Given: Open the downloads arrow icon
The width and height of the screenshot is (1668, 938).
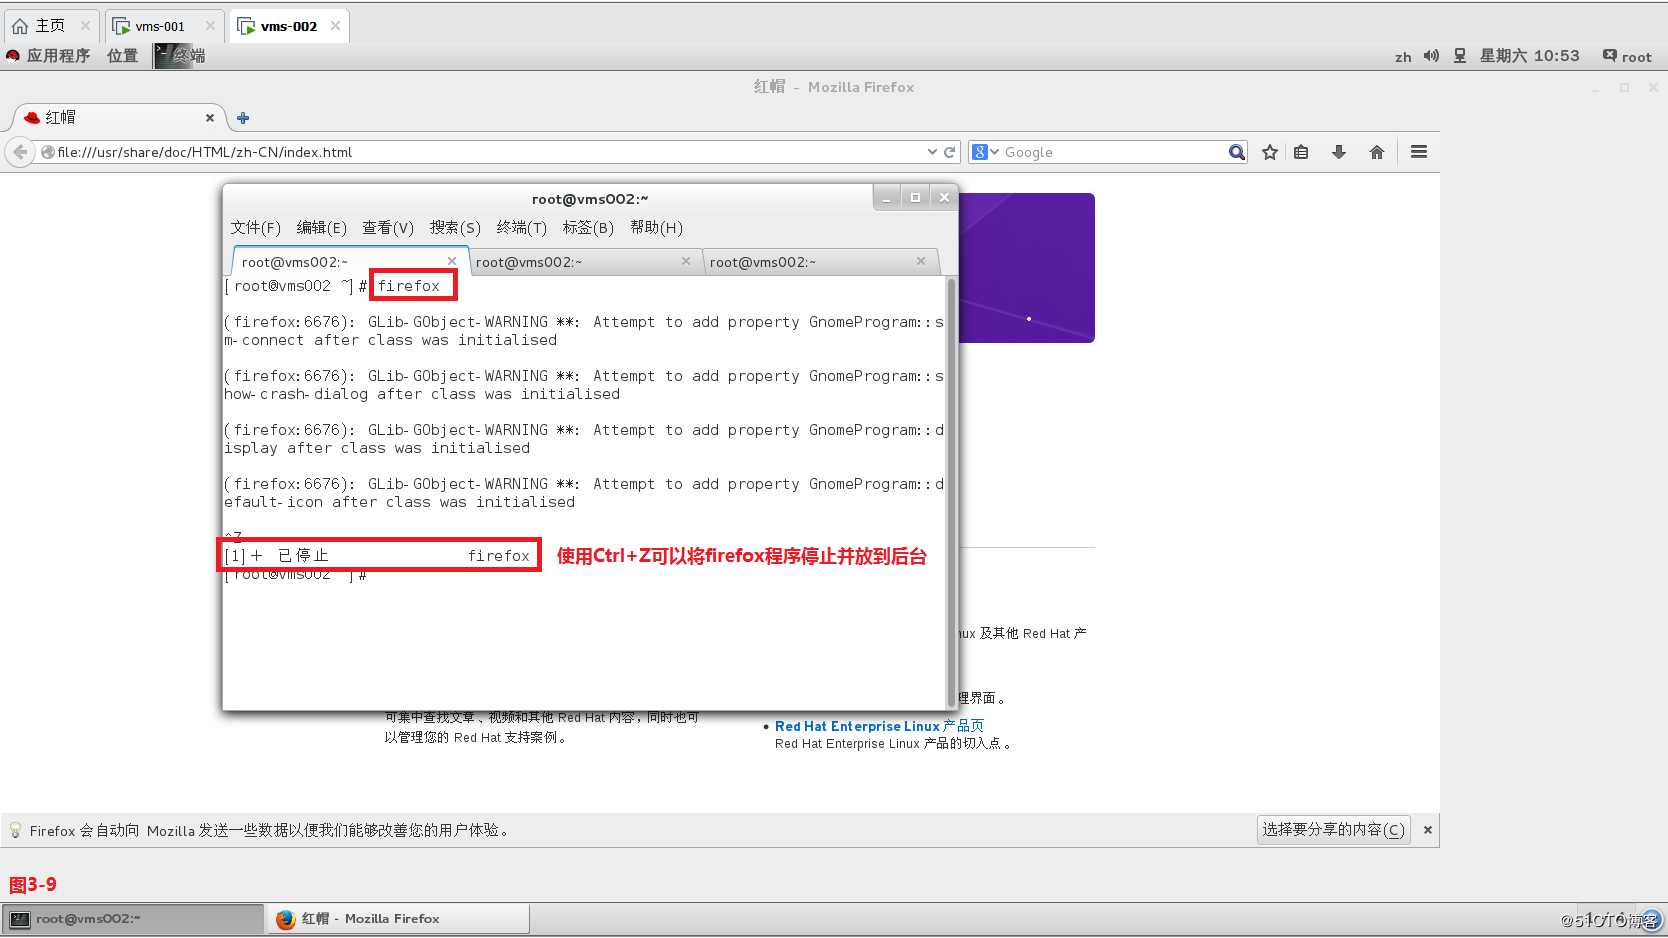Looking at the screenshot, I should pos(1338,152).
